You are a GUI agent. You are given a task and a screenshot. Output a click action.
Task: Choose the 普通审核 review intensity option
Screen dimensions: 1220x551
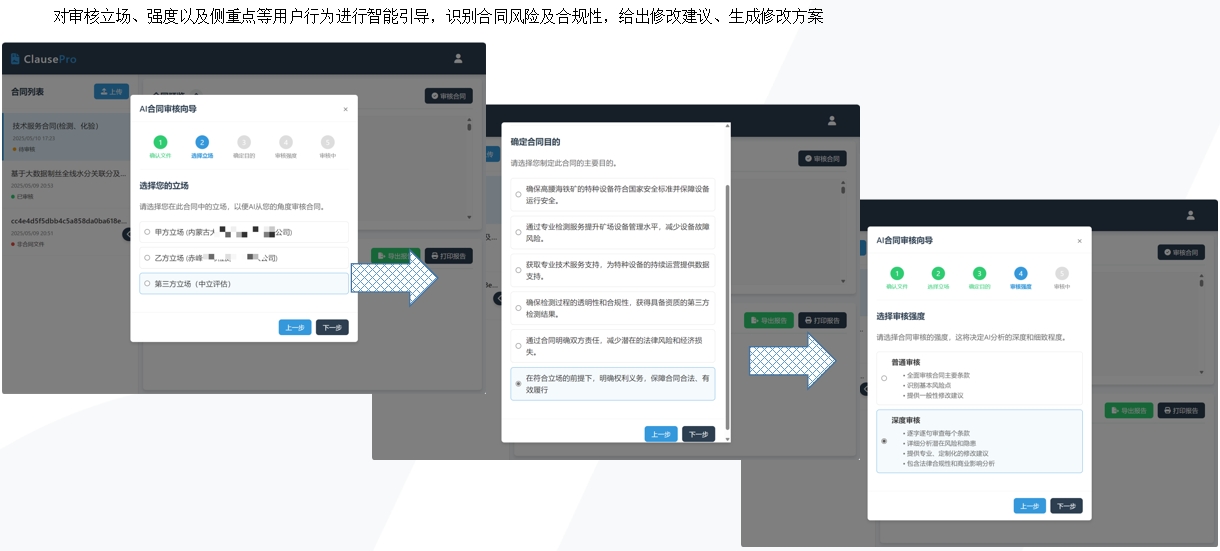(x=883, y=378)
